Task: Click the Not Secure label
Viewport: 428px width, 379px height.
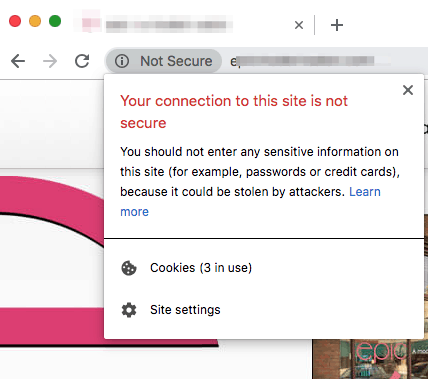Action: [x=176, y=61]
